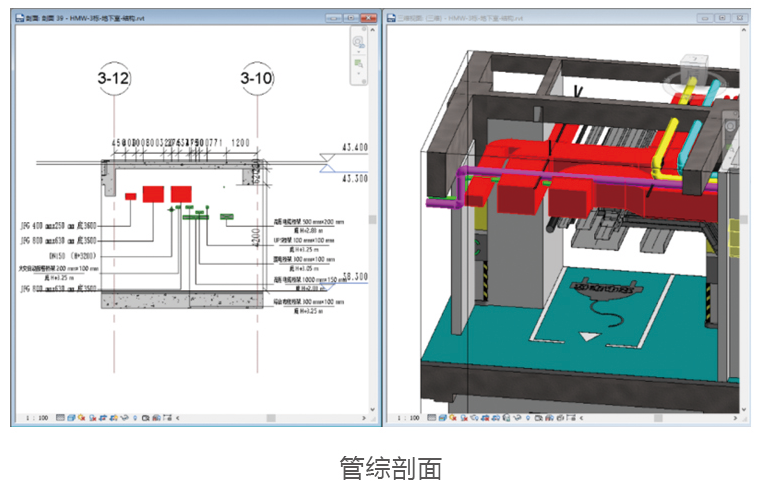Open the 2D steering wheel navigation tool
Viewport: 762px width, 492px height.
point(358,42)
